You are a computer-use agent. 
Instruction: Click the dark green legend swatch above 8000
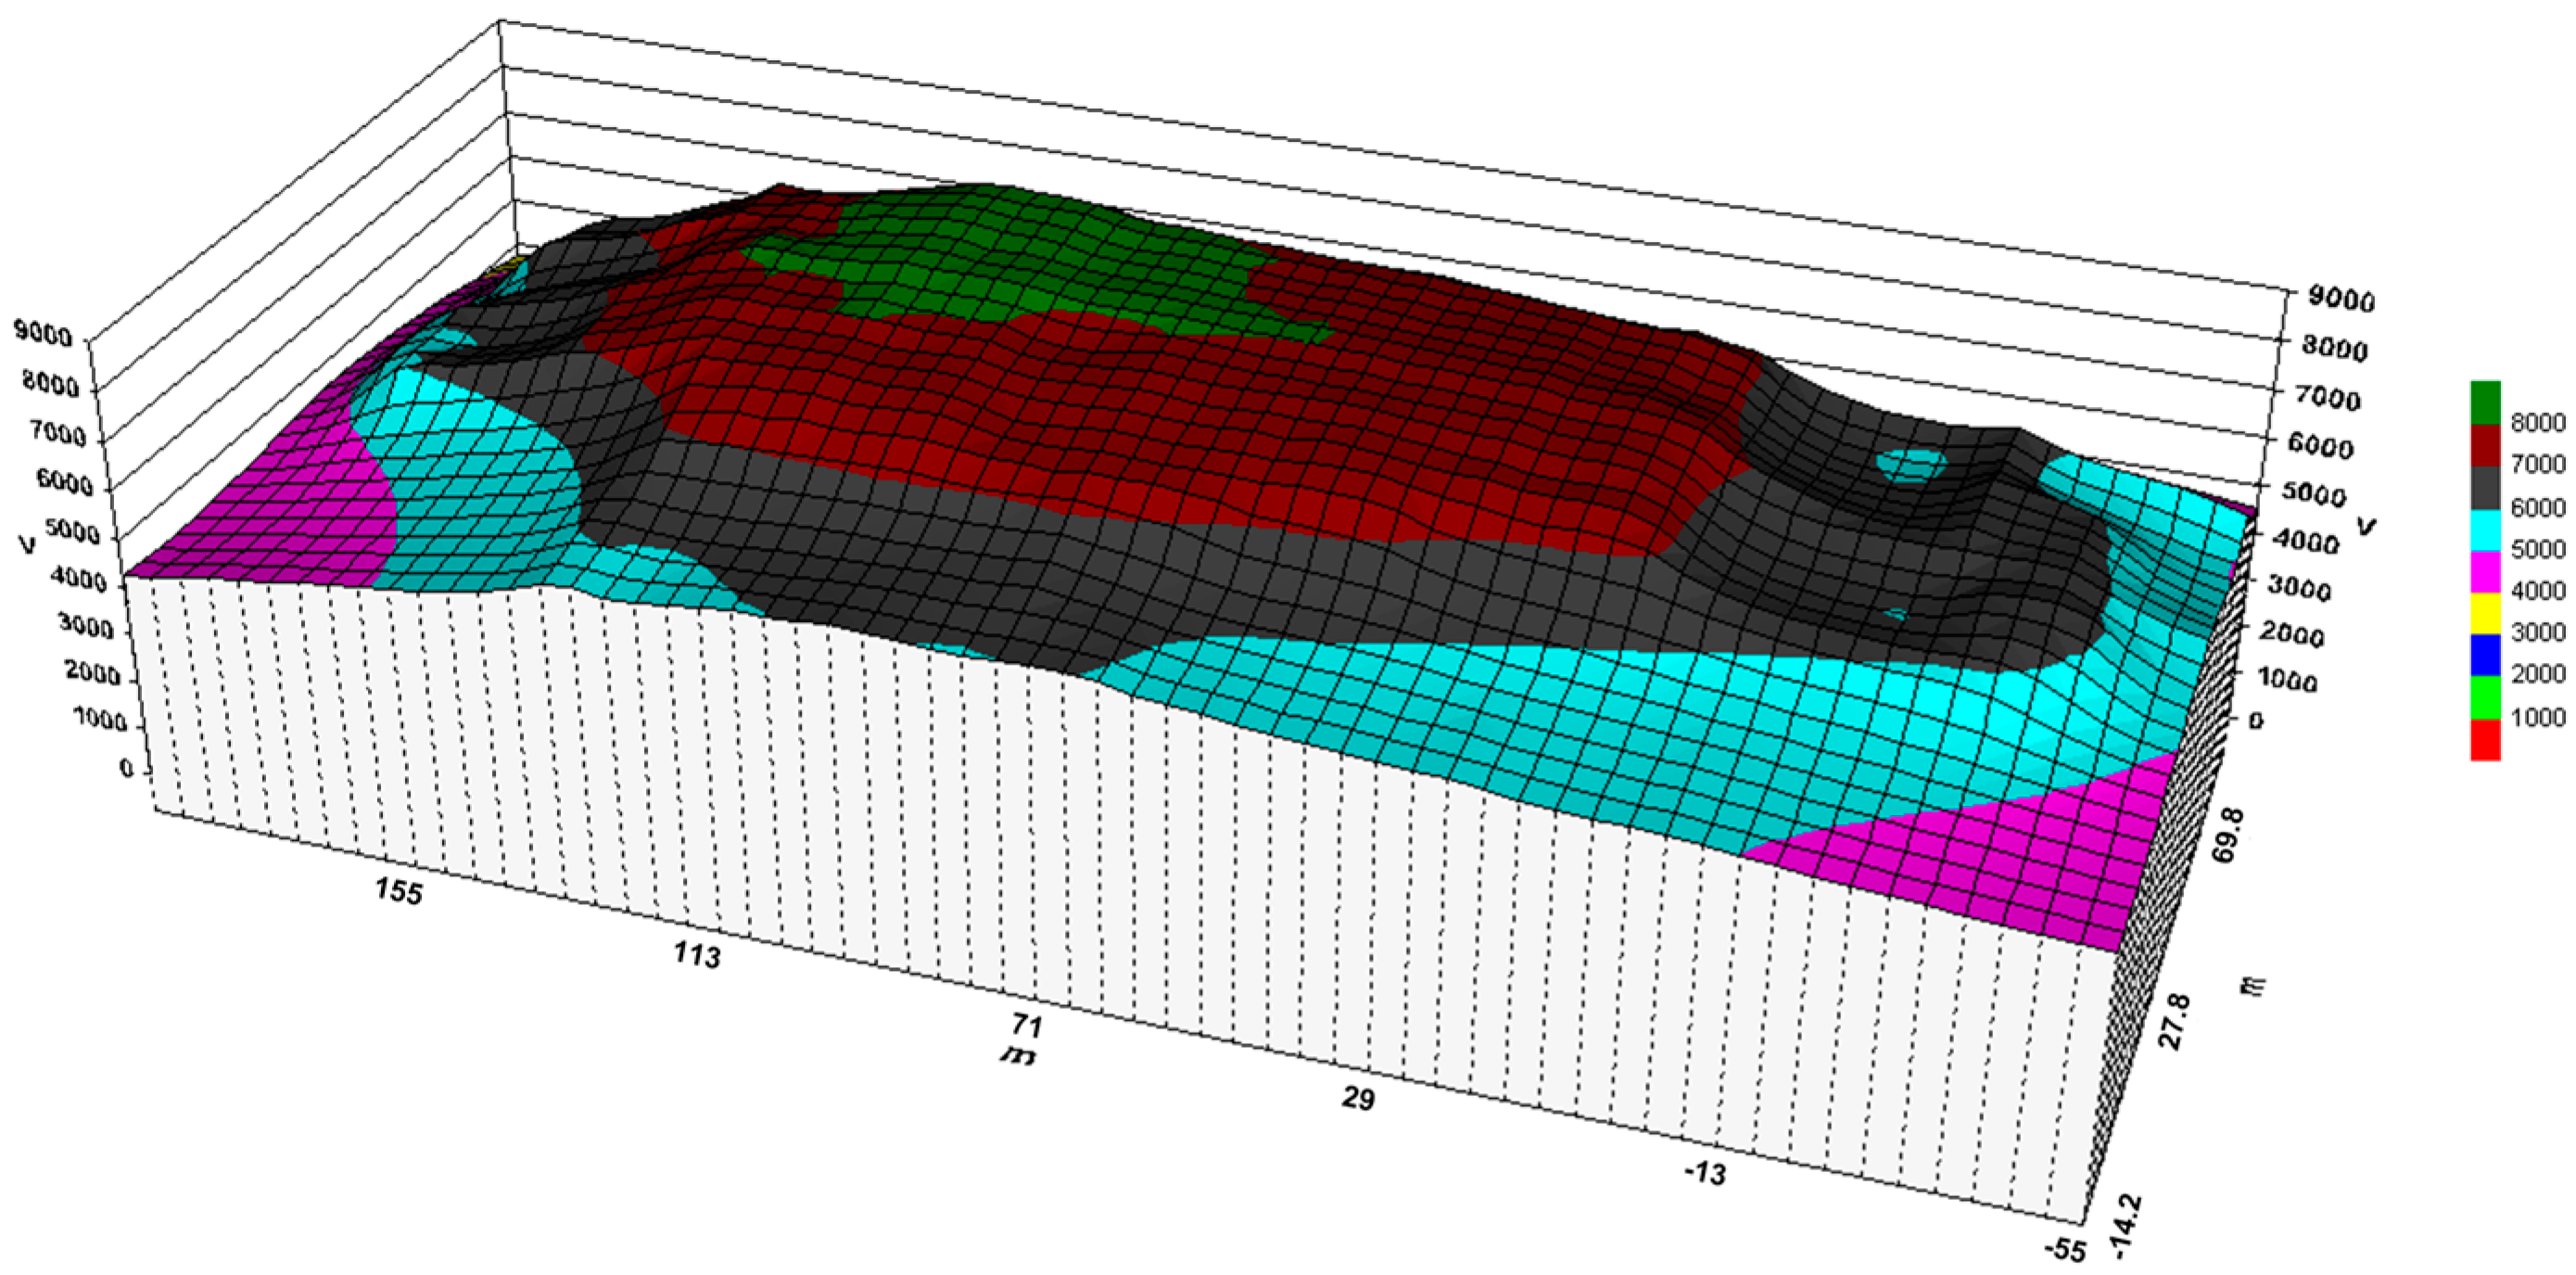click(x=2485, y=402)
